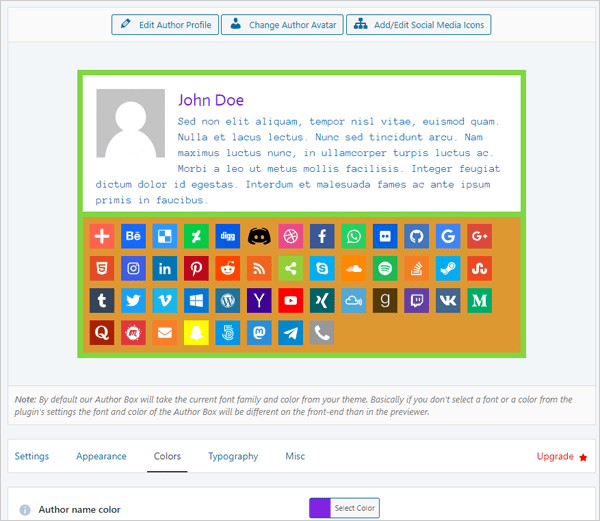Click the SoundCloud social icon
600x521 pixels.
click(x=354, y=269)
